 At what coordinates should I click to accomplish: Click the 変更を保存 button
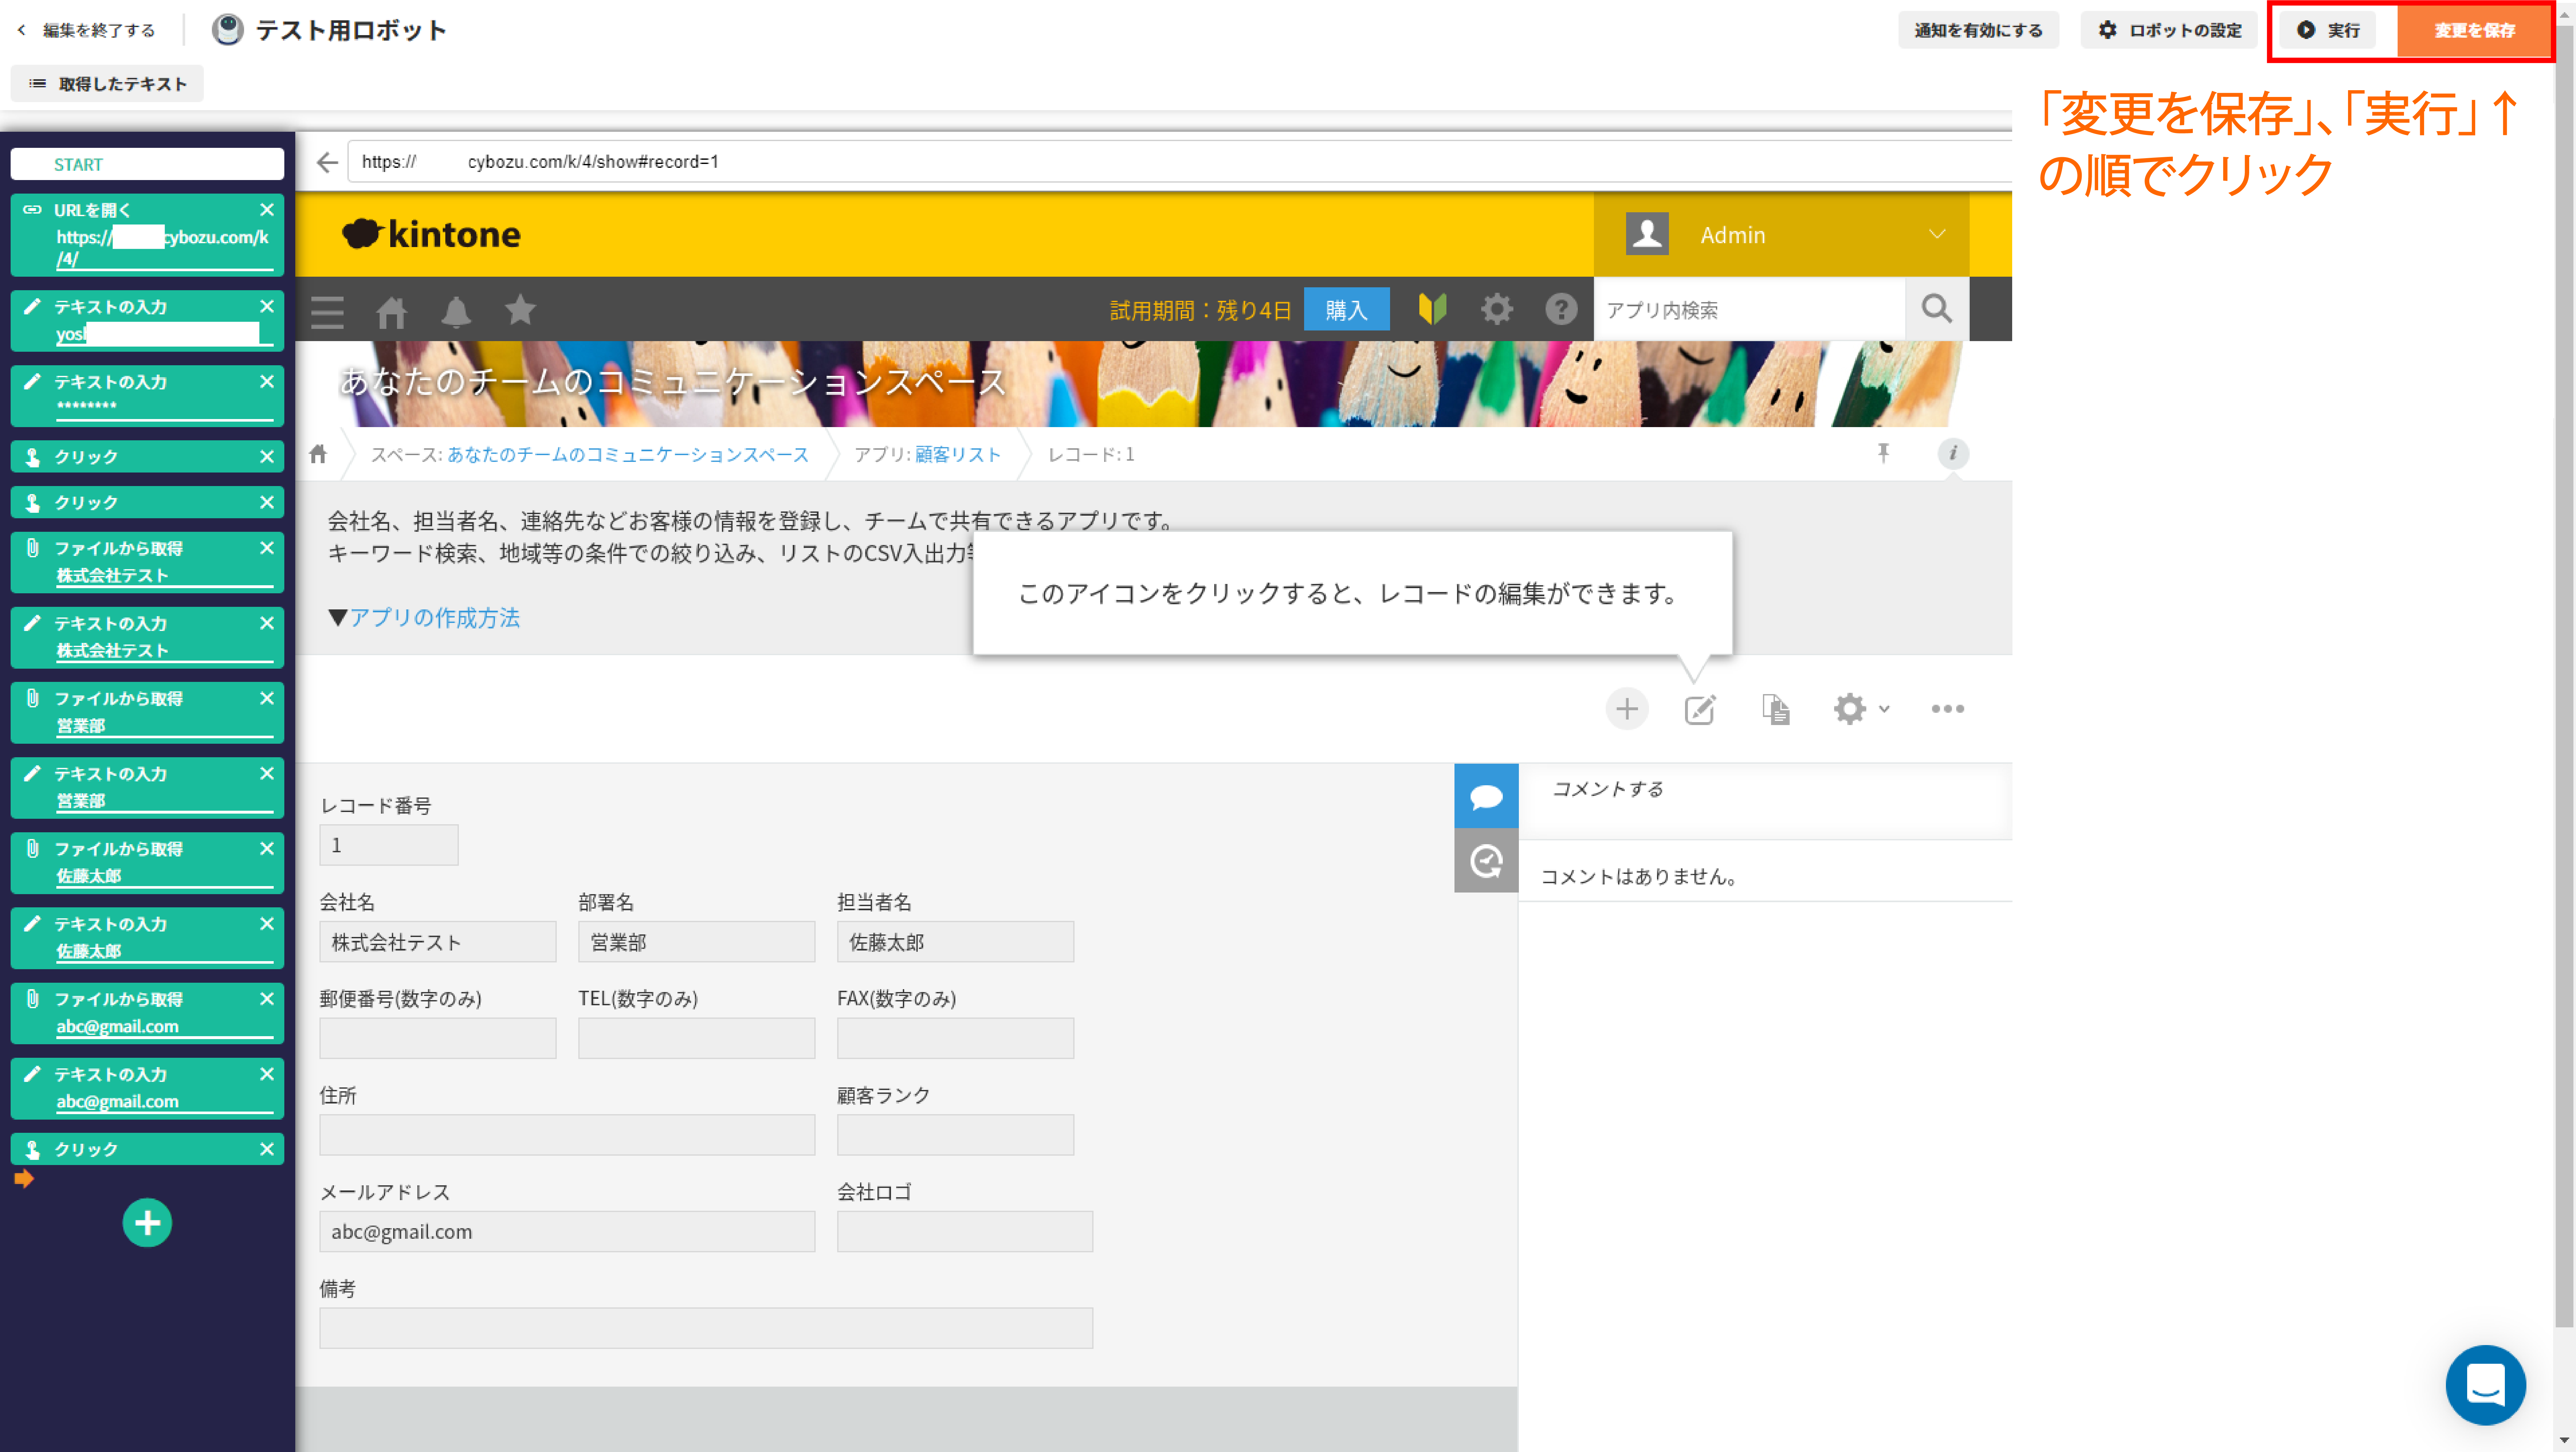tap(2474, 30)
